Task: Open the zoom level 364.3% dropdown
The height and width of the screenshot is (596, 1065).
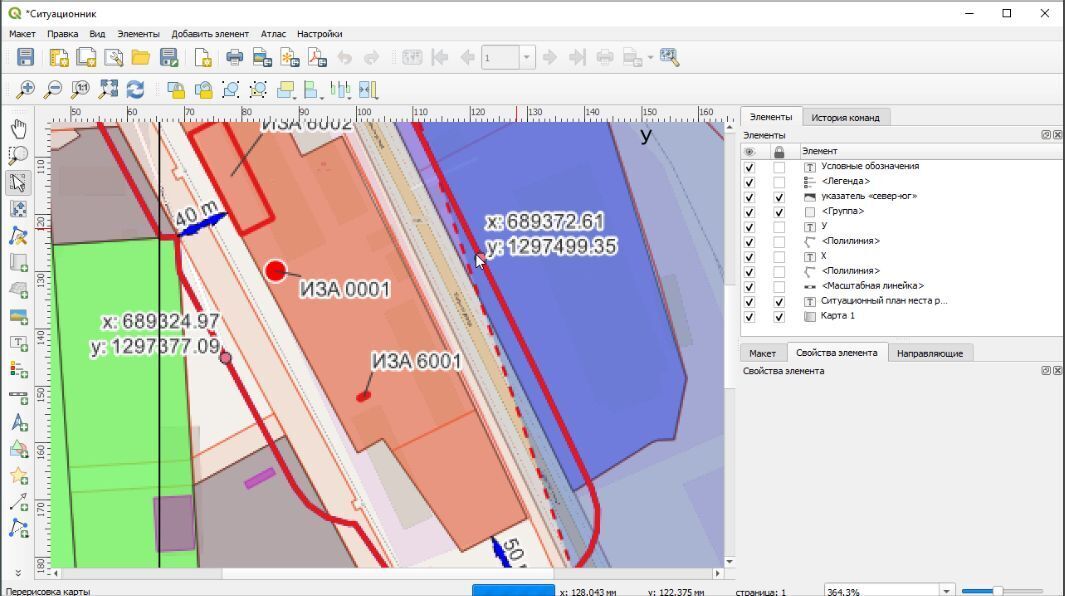Action: pos(946,591)
